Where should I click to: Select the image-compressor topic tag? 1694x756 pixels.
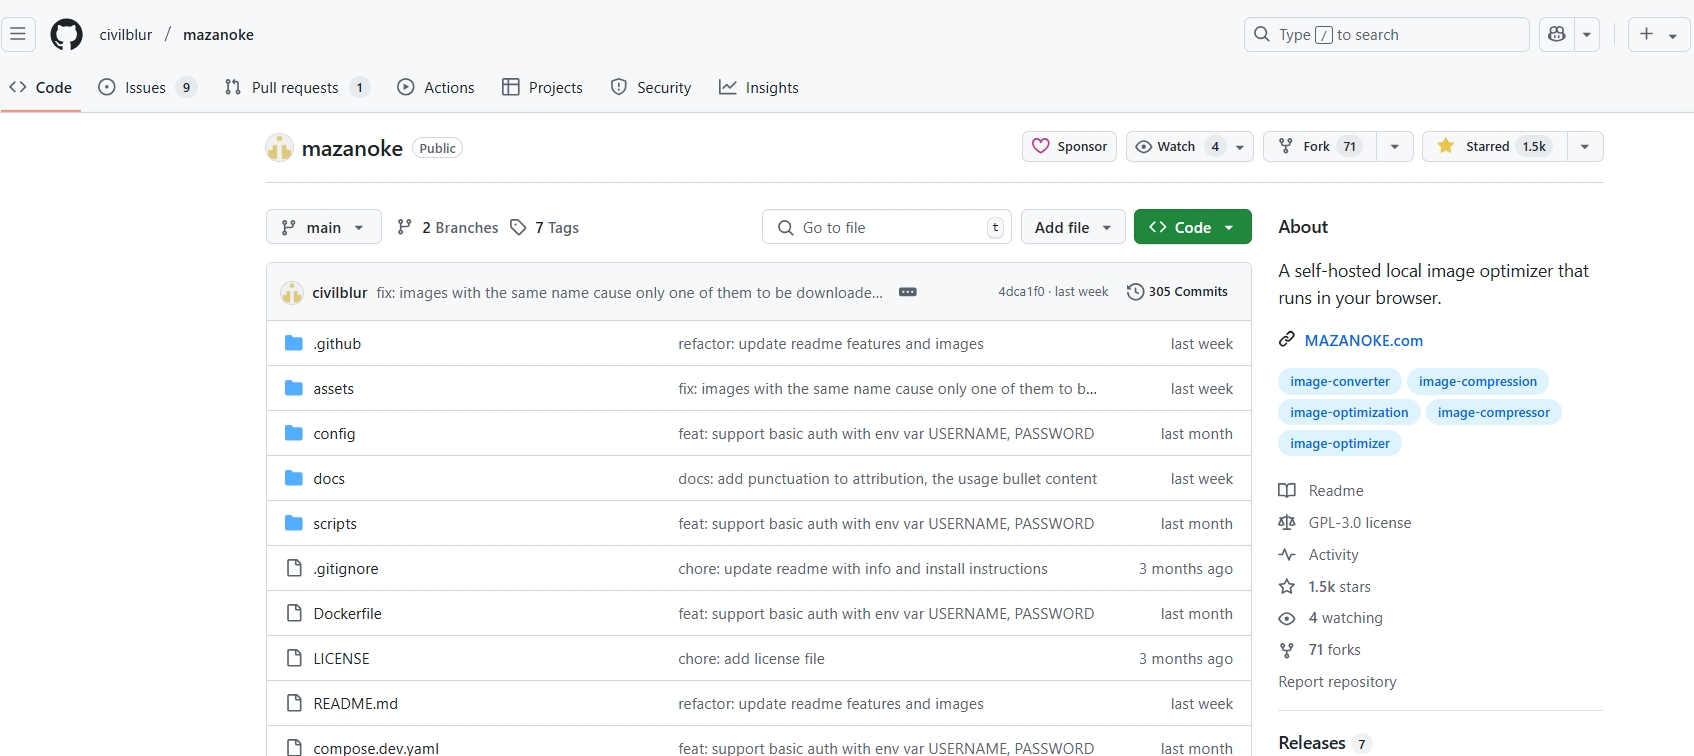(1494, 412)
